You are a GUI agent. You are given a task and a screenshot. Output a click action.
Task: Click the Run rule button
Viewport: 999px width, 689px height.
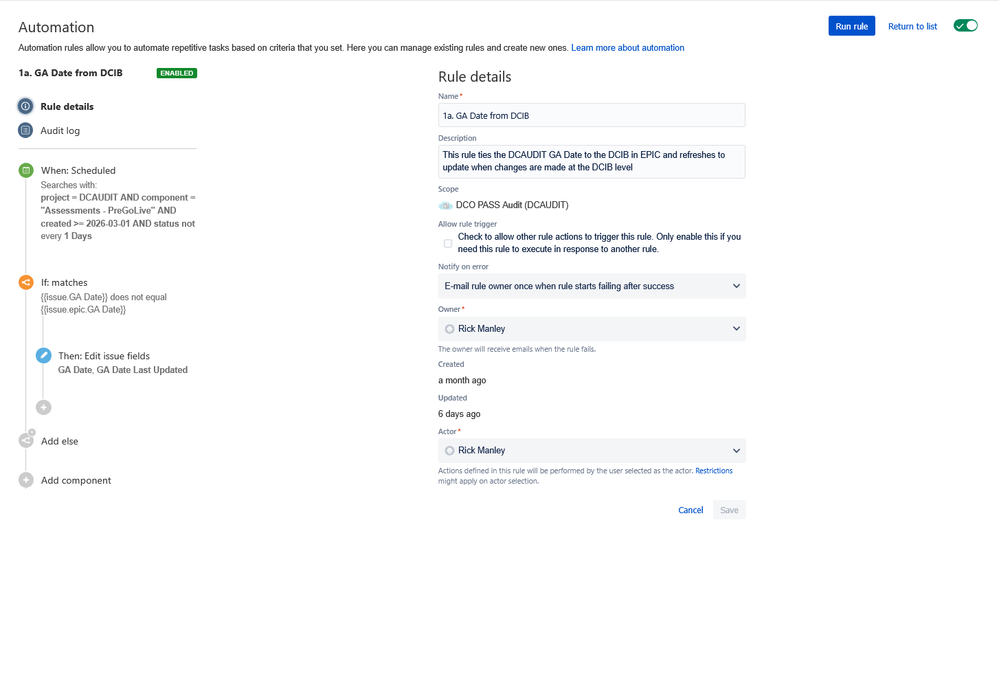(852, 26)
